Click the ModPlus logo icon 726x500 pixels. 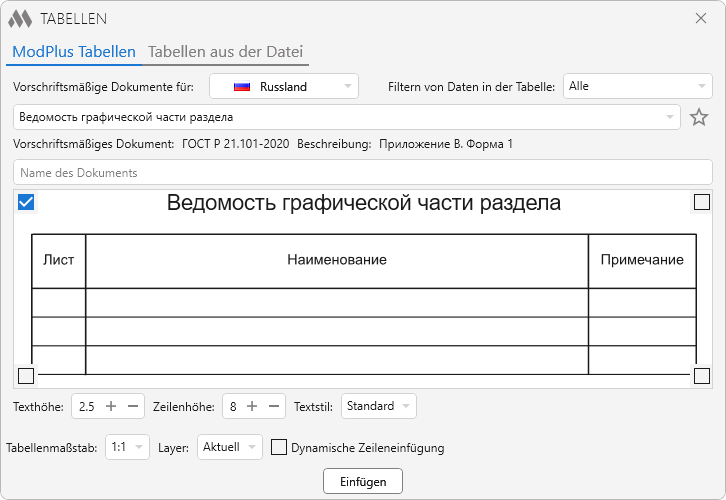pos(20,19)
